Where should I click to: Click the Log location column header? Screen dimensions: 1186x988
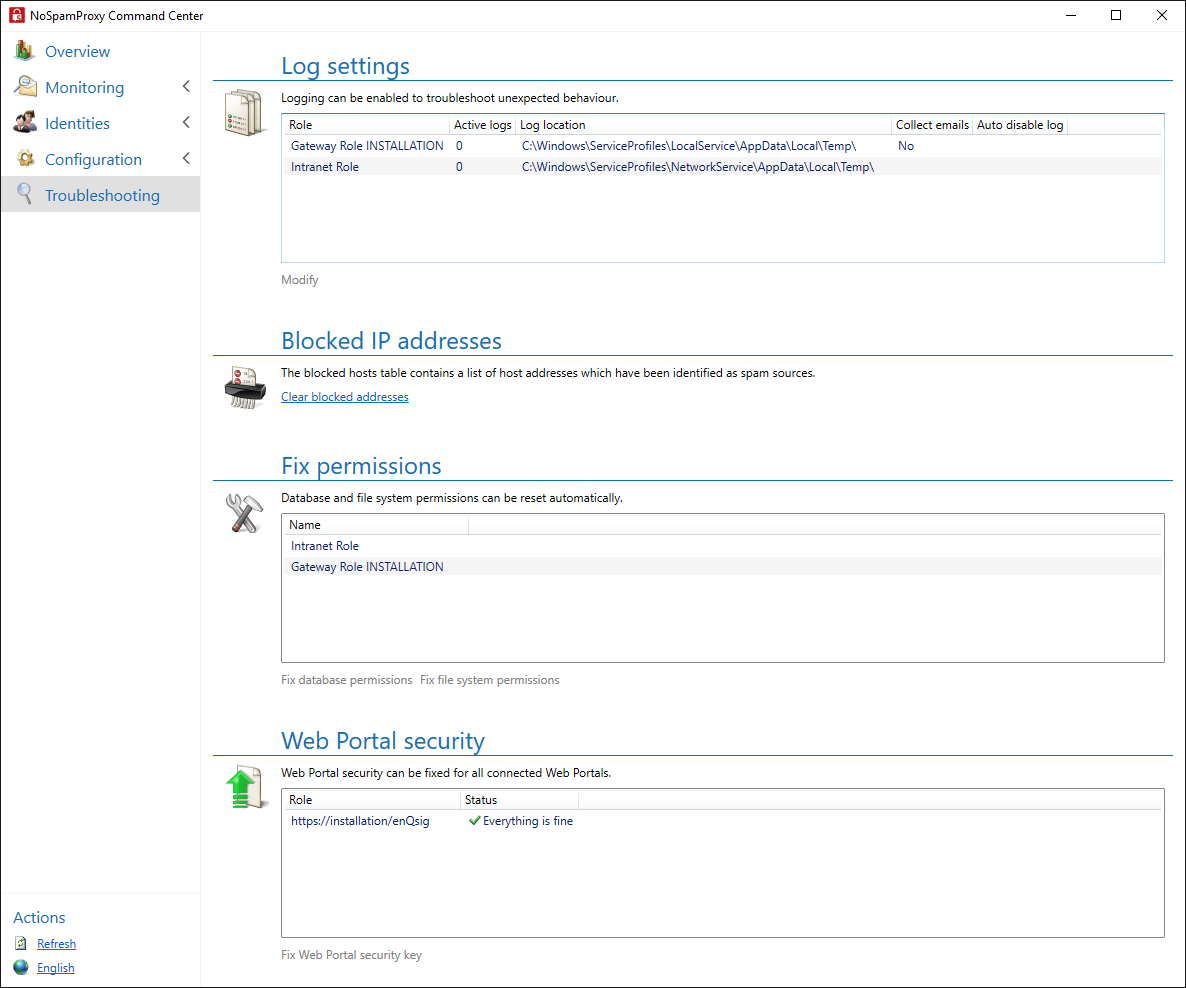703,125
